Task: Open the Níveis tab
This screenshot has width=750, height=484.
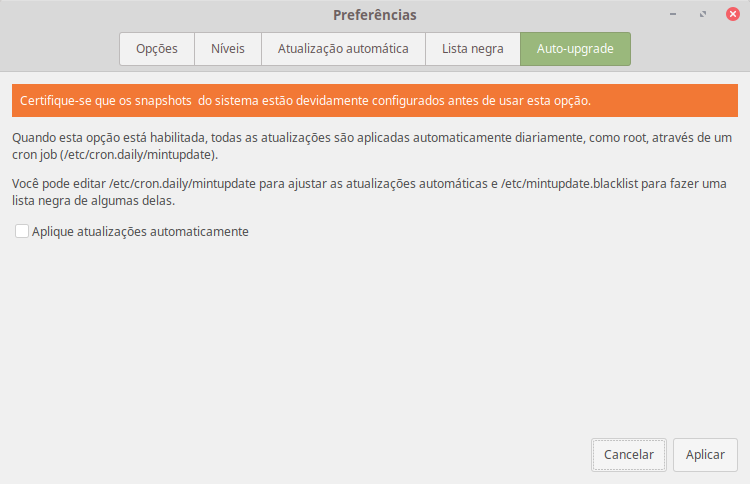Action: pyautogui.click(x=228, y=49)
